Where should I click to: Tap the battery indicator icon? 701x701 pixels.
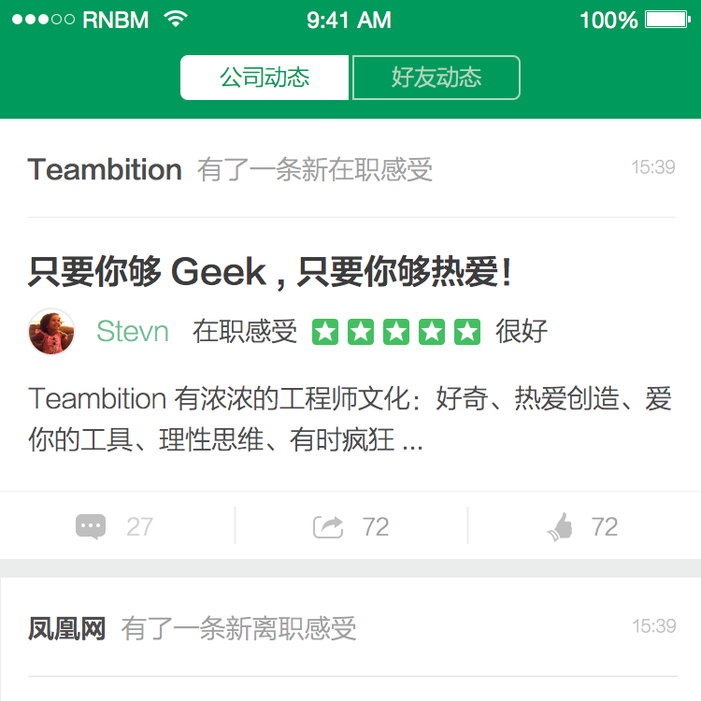[668, 20]
